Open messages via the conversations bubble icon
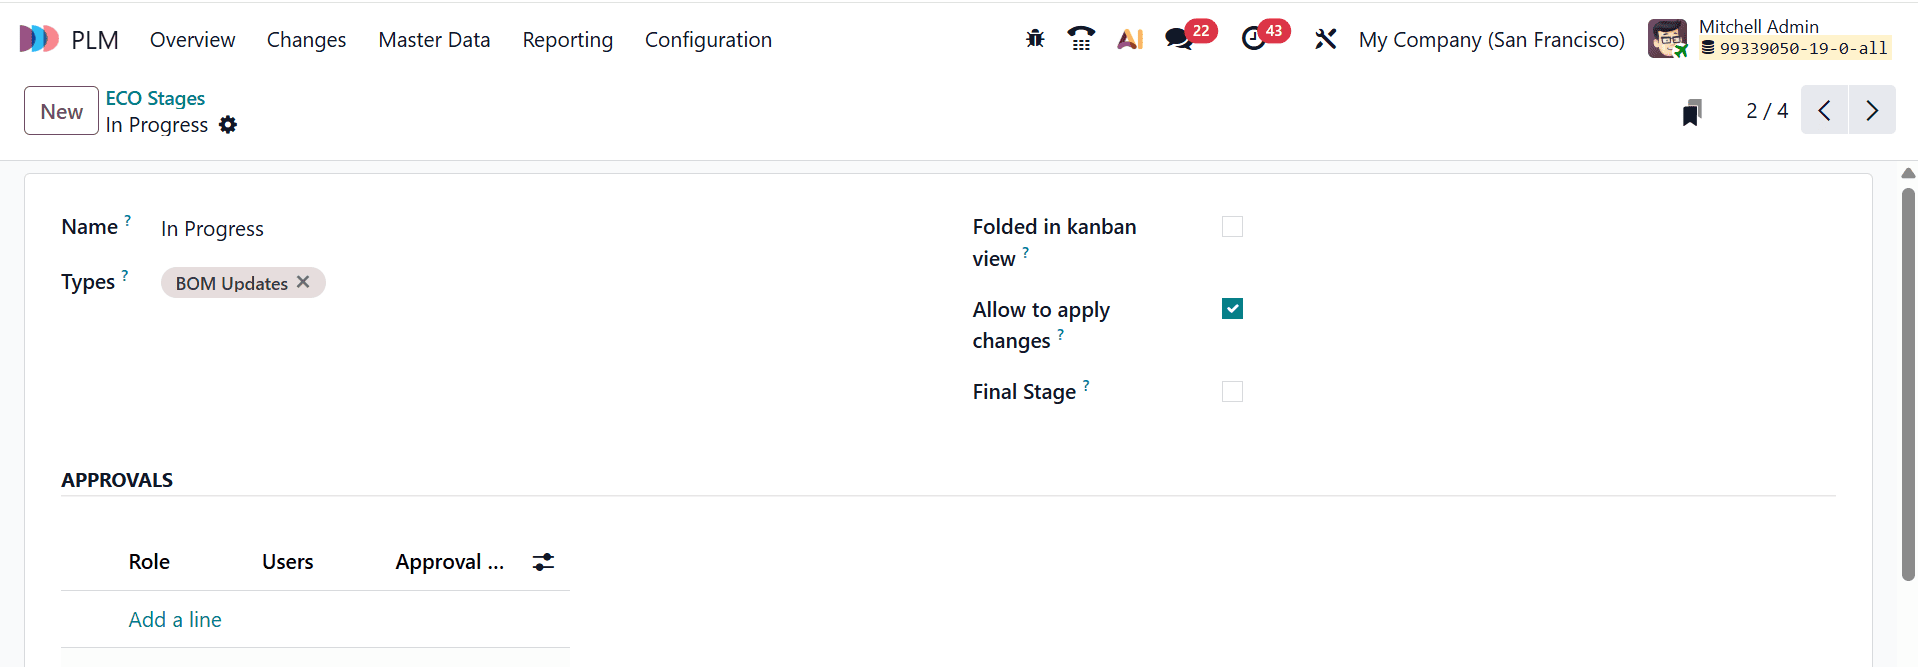This screenshot has height=667, width=1918. tap(1180, 39)
